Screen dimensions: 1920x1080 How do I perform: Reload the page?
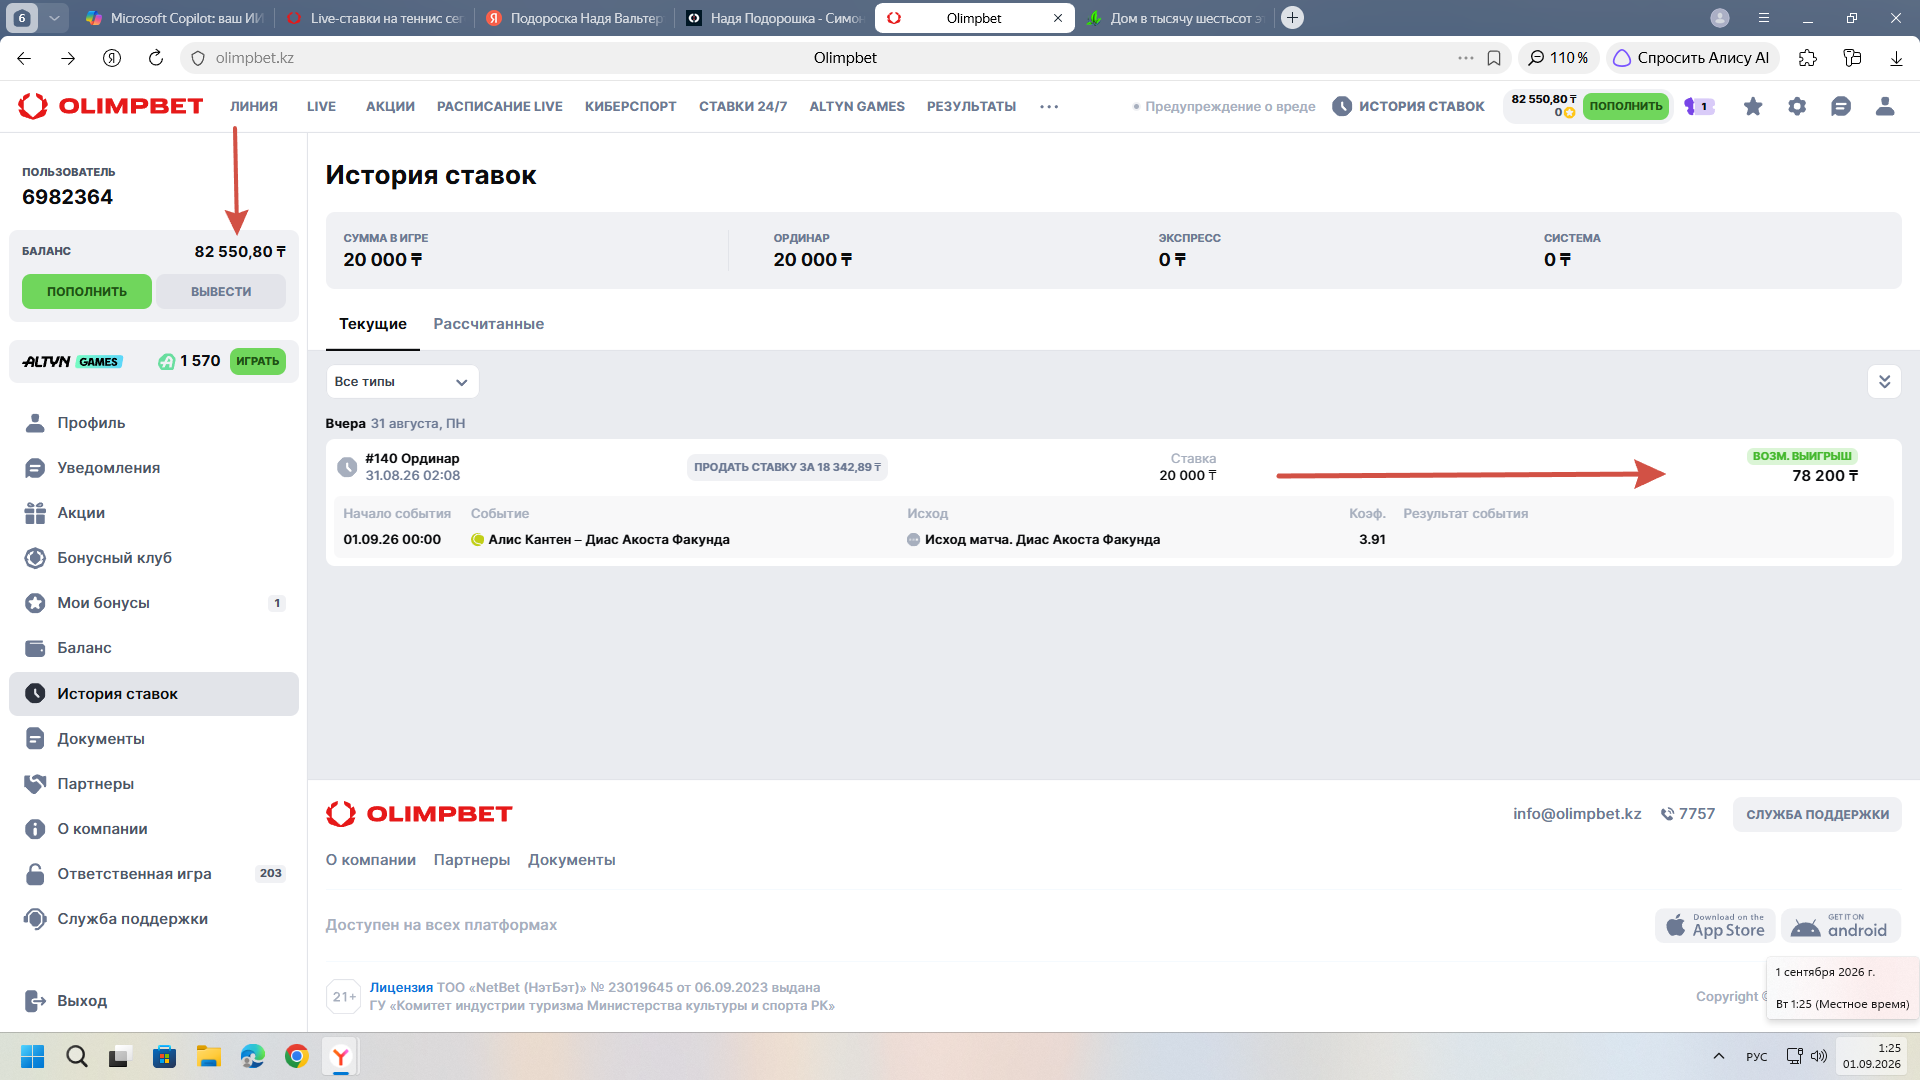pyautogui.click(x=156, y=58)
